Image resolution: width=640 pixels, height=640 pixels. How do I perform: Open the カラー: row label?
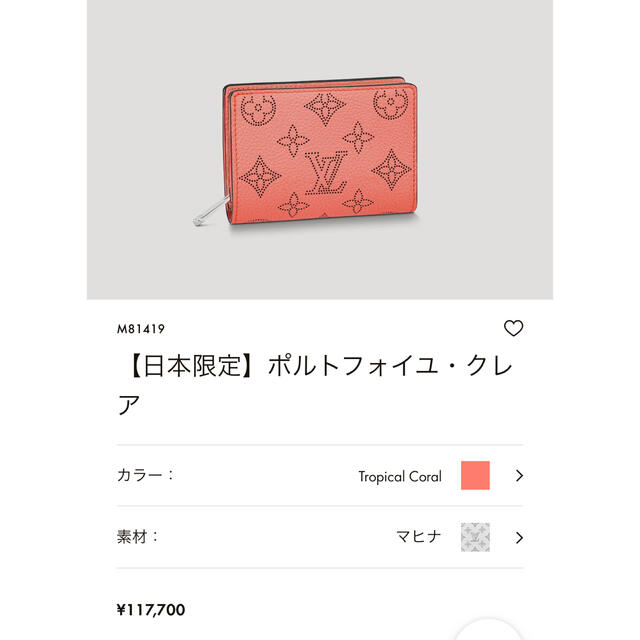(x=144, y=475)
